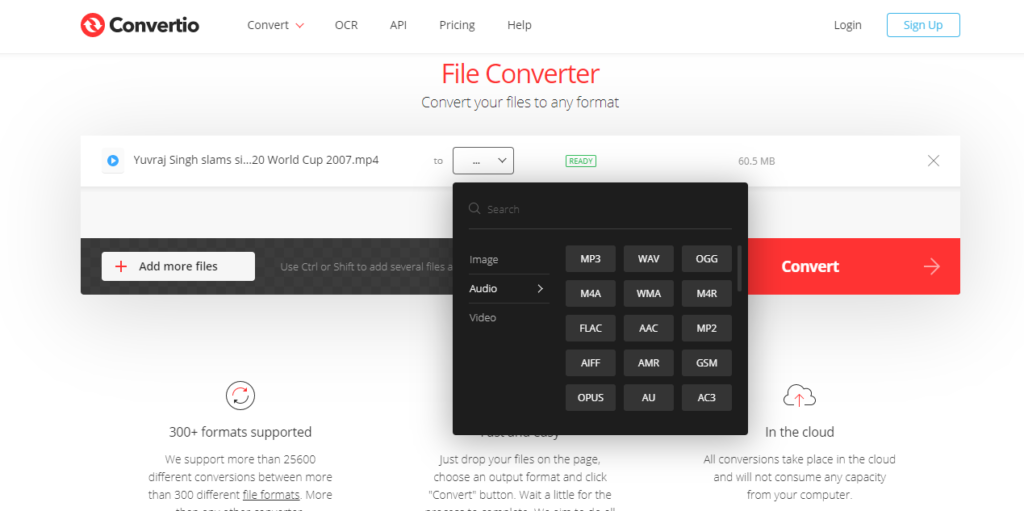Viewport: 1024px width, 511px height.
Task: Choose OPUS as output format
Action: [x=590, y=397]
